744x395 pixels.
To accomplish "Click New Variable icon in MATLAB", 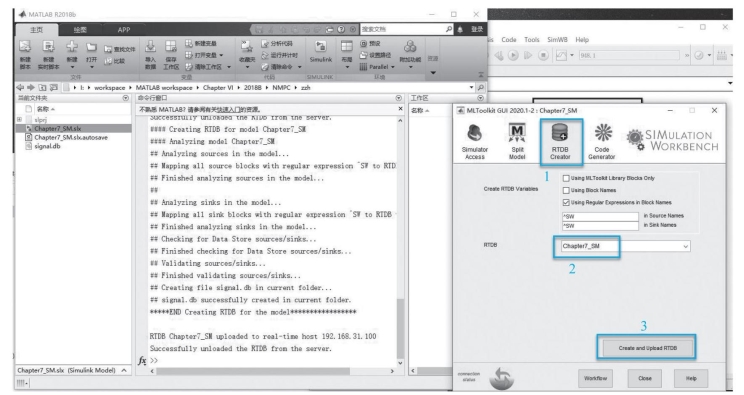I will pos(189,43).
